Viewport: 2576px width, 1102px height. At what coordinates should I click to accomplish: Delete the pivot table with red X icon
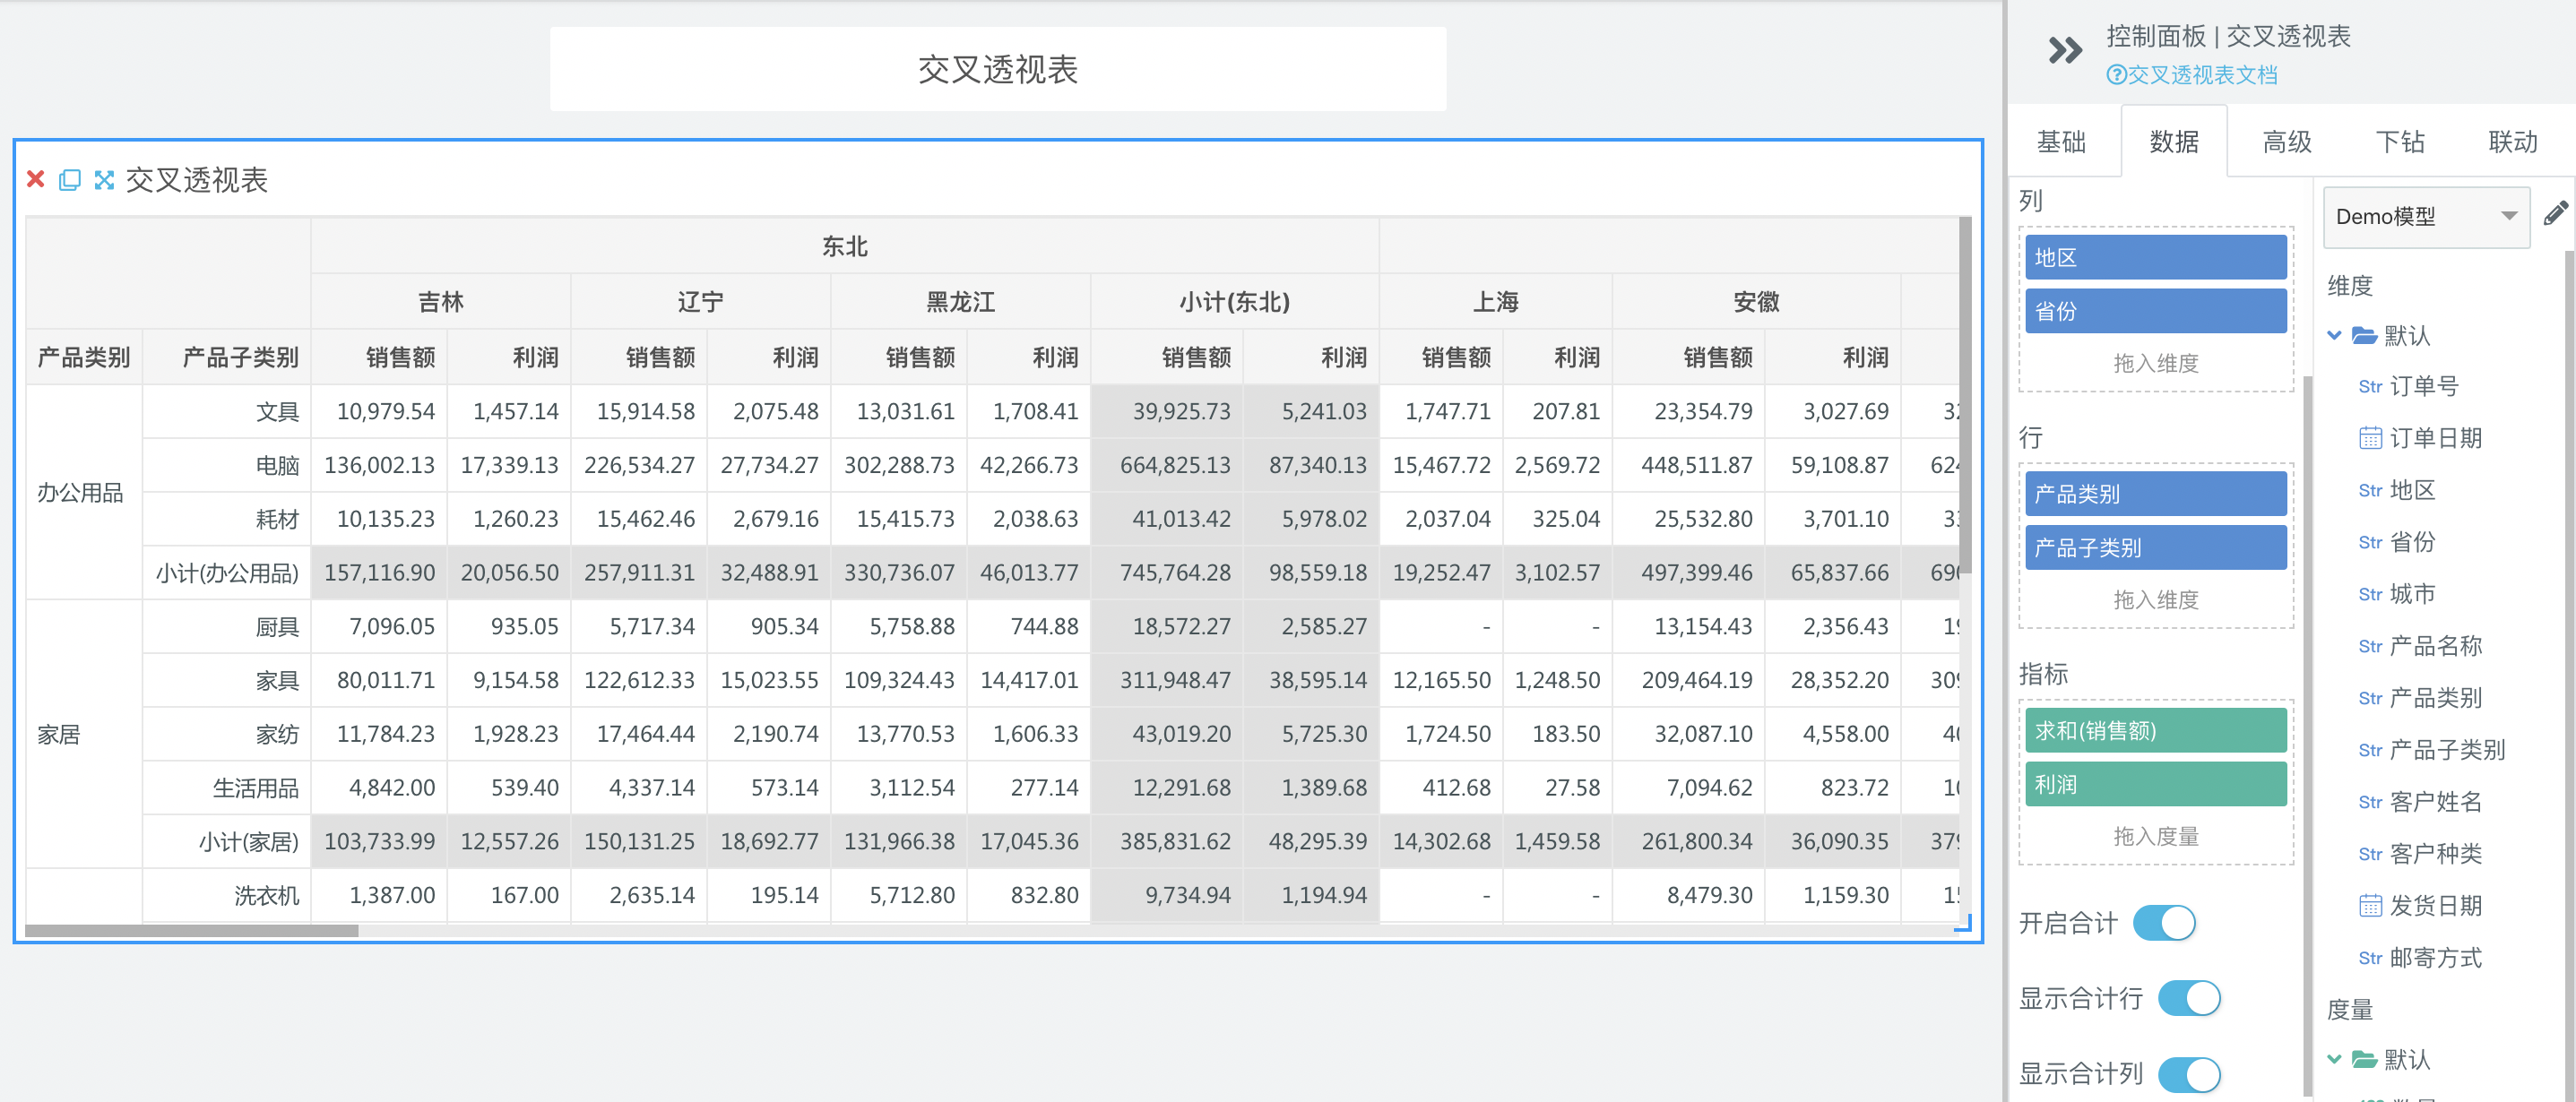[x=36, y=179]
